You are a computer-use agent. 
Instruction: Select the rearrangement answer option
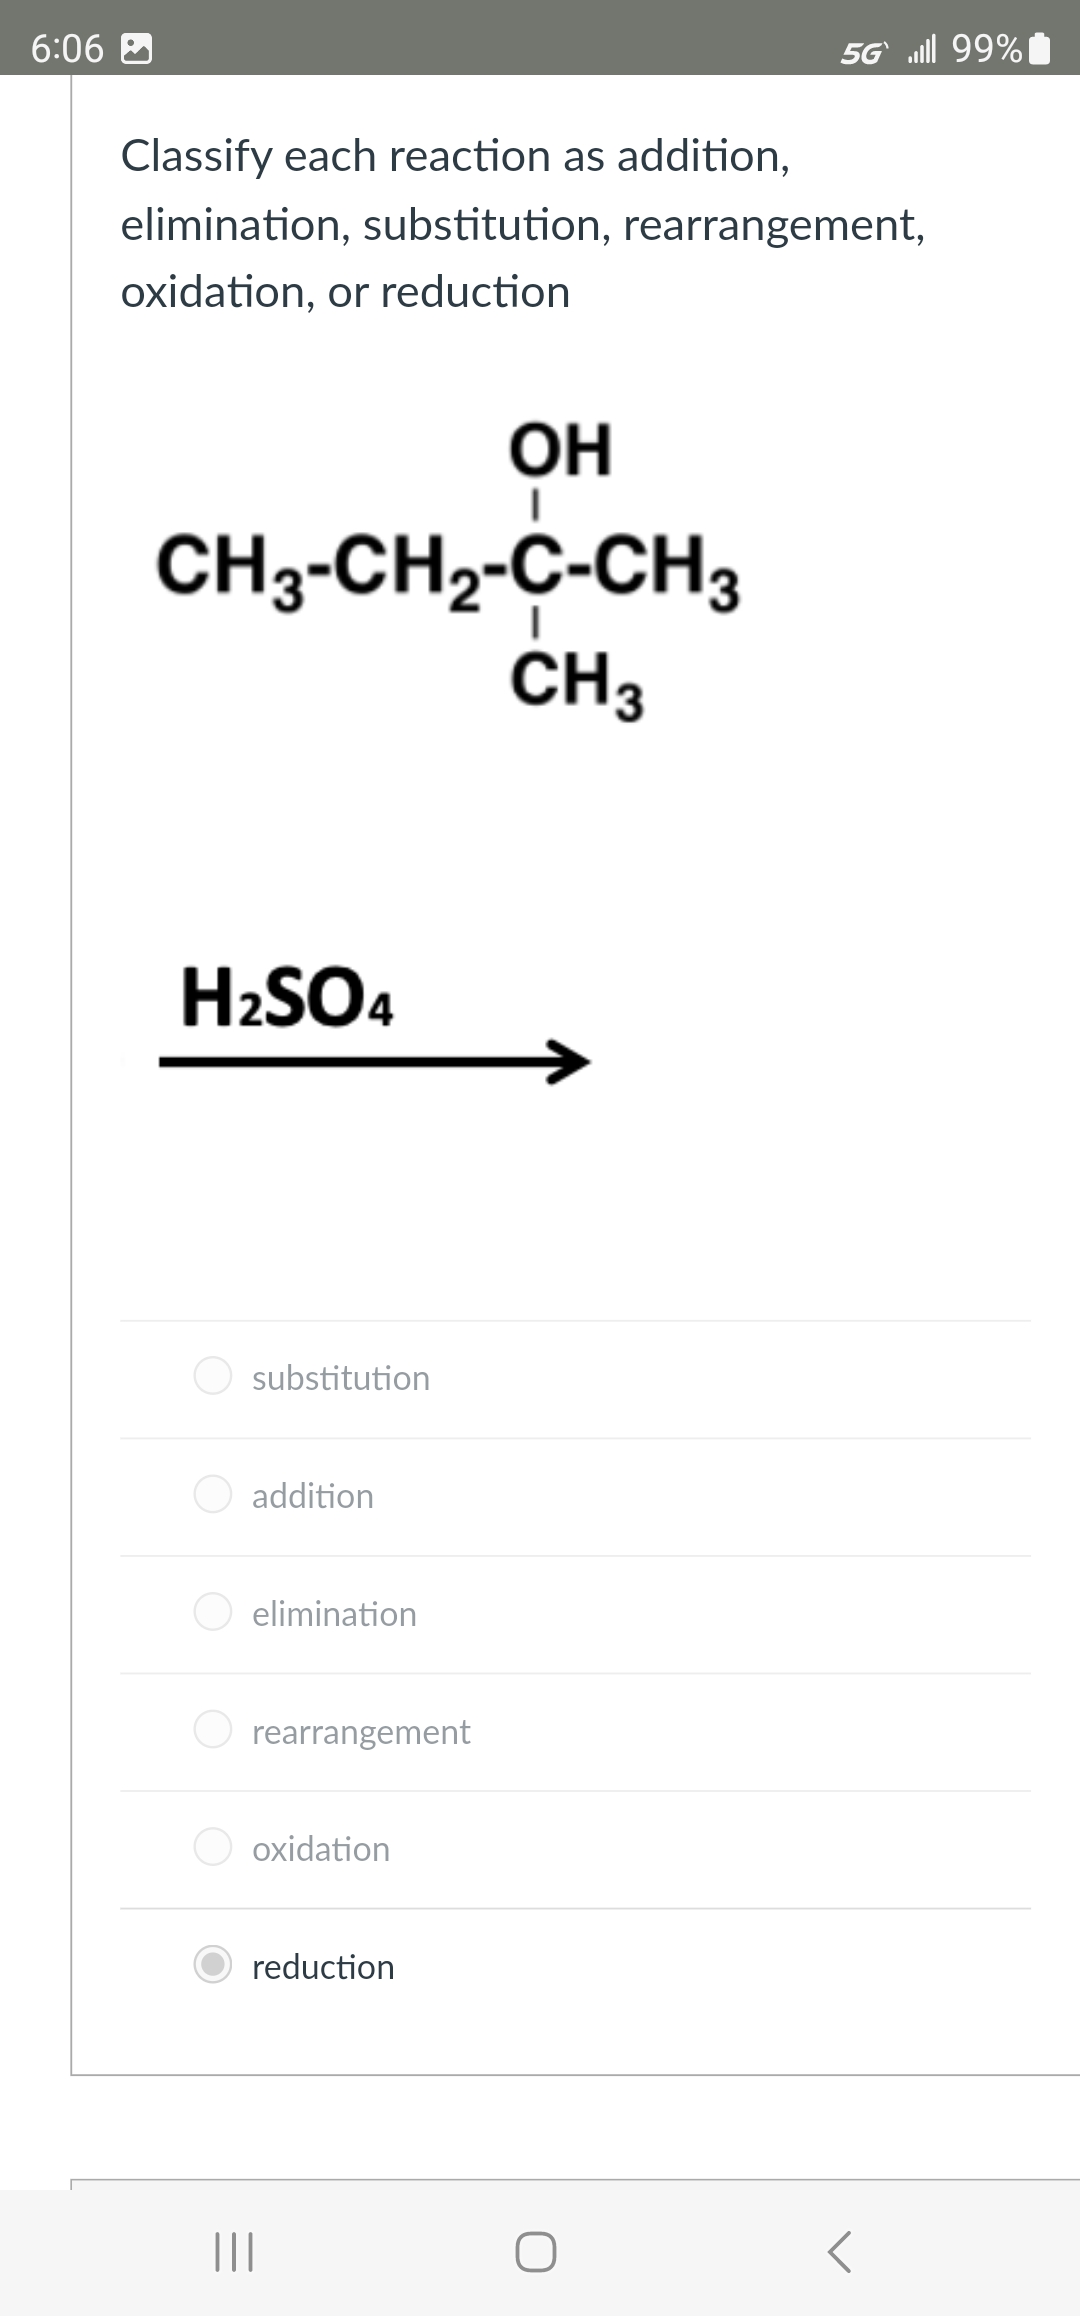pos(213,1731)
